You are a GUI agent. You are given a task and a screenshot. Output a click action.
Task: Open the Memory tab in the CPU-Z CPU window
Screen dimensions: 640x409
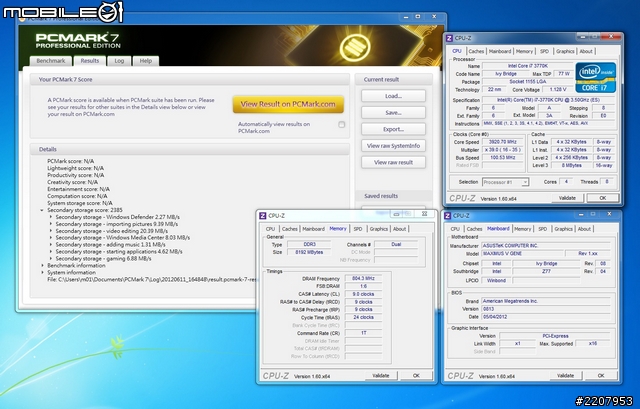tap(524, 51)
